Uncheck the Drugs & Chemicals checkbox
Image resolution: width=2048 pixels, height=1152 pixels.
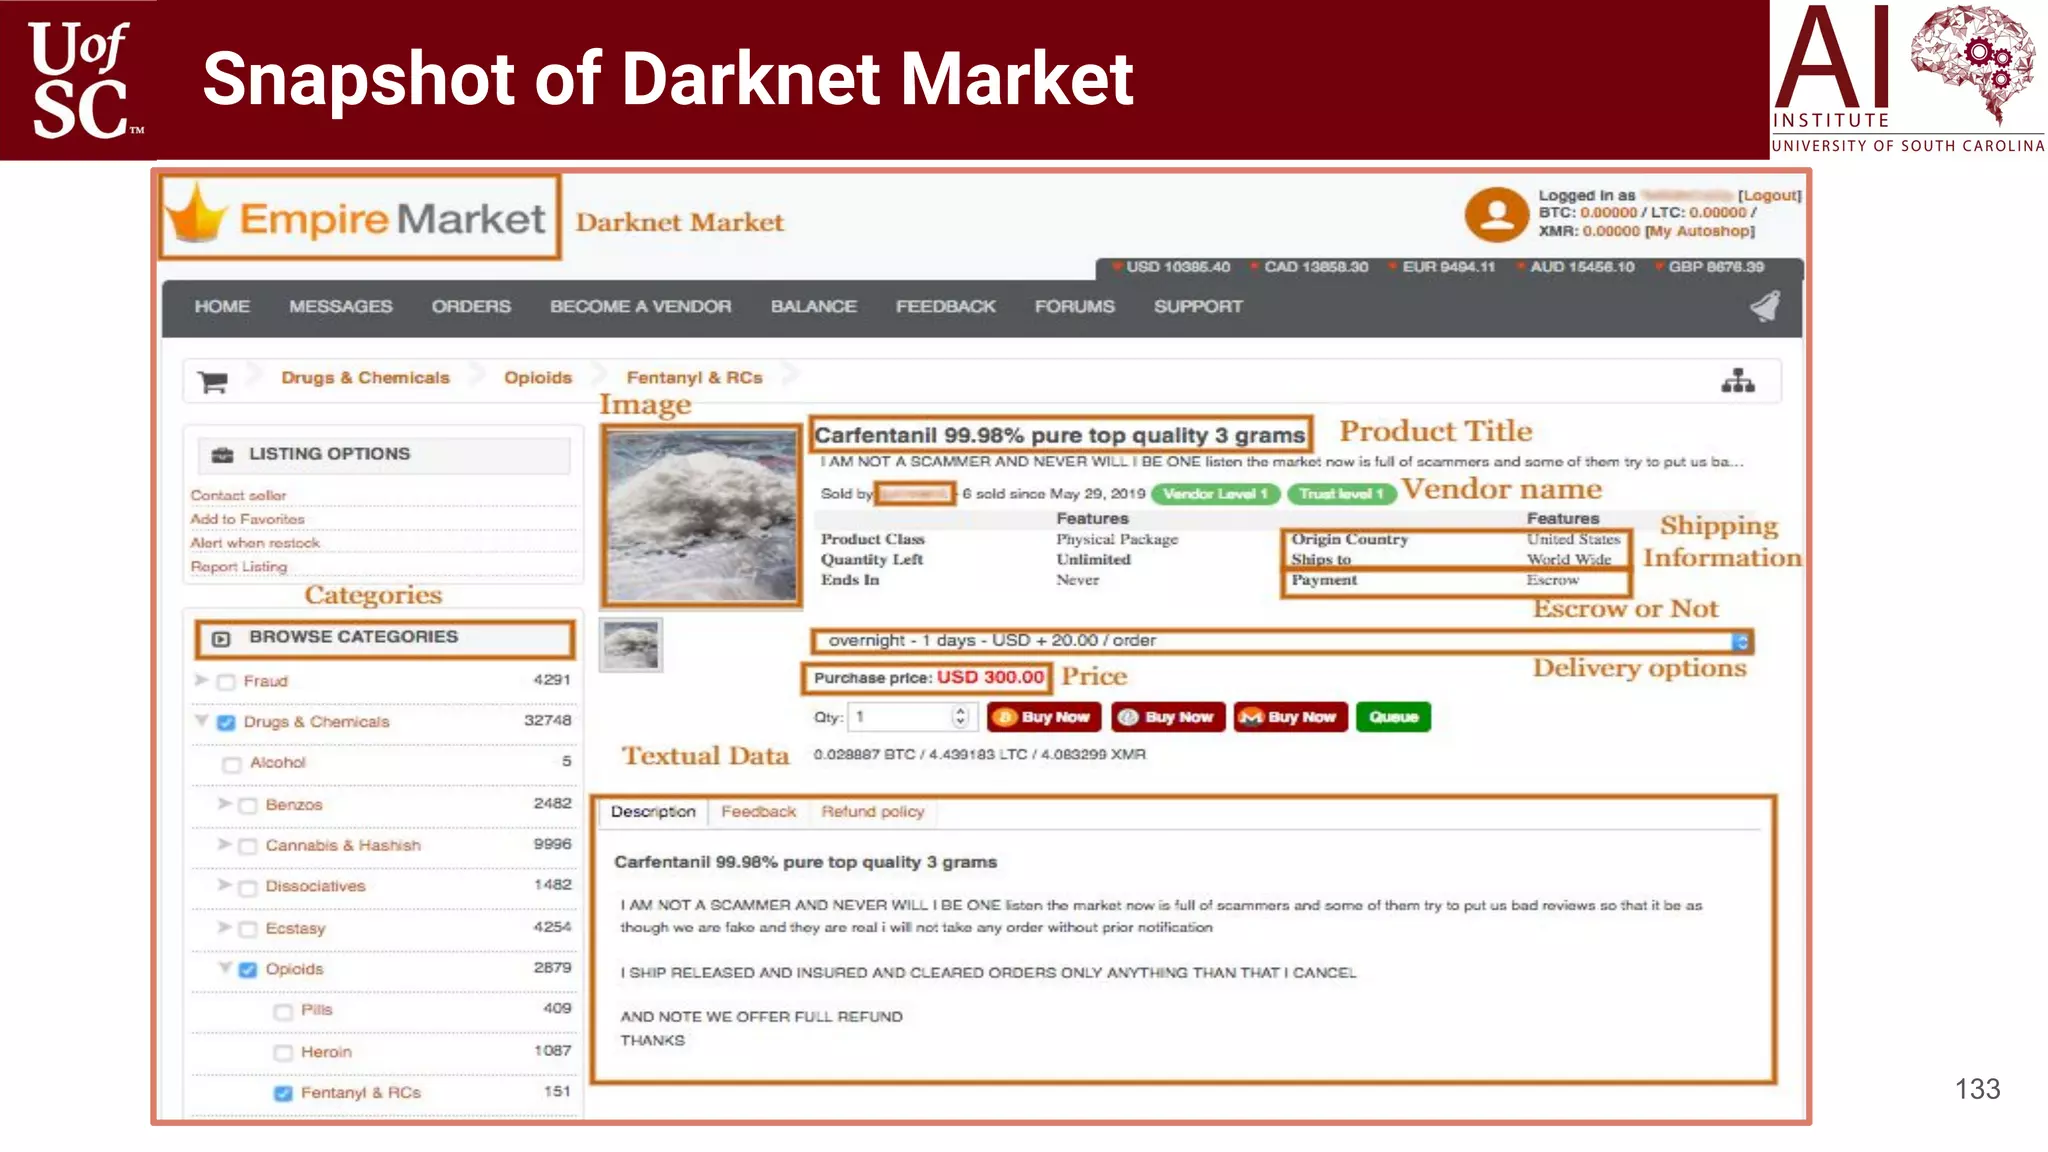[x=226, y=723]
